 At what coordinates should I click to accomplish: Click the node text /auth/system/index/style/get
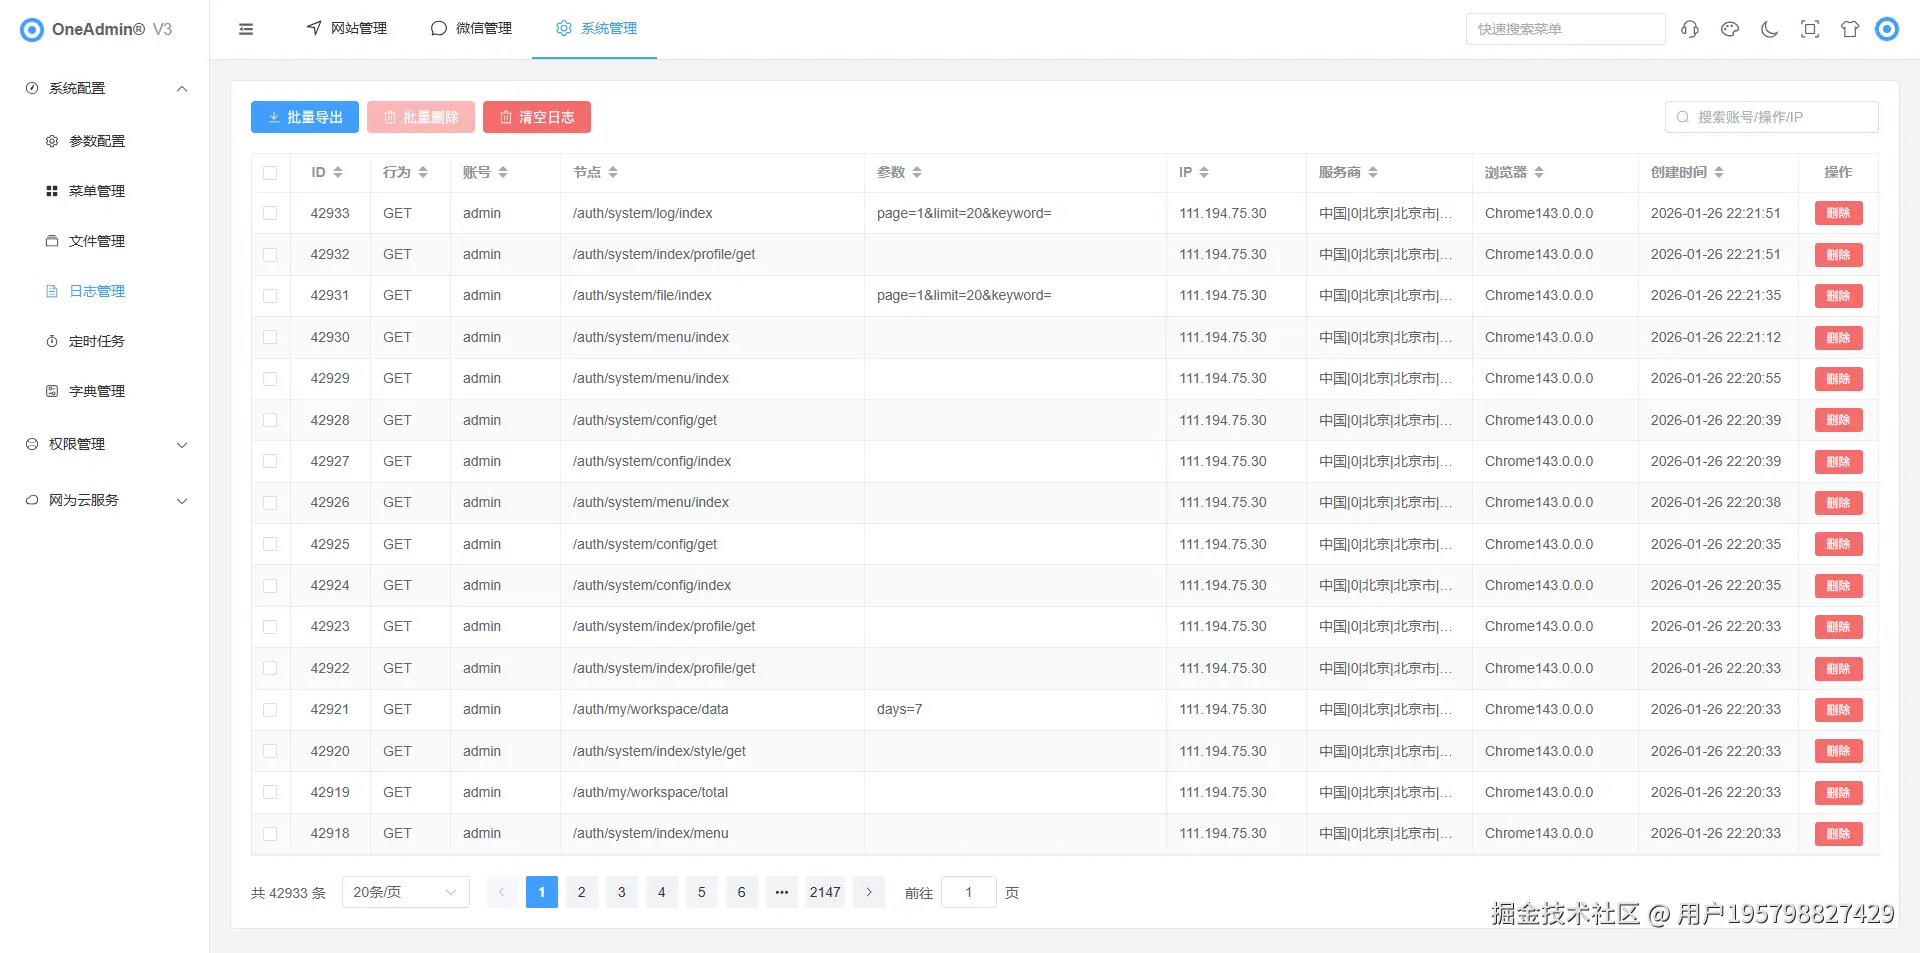point(659,751)
